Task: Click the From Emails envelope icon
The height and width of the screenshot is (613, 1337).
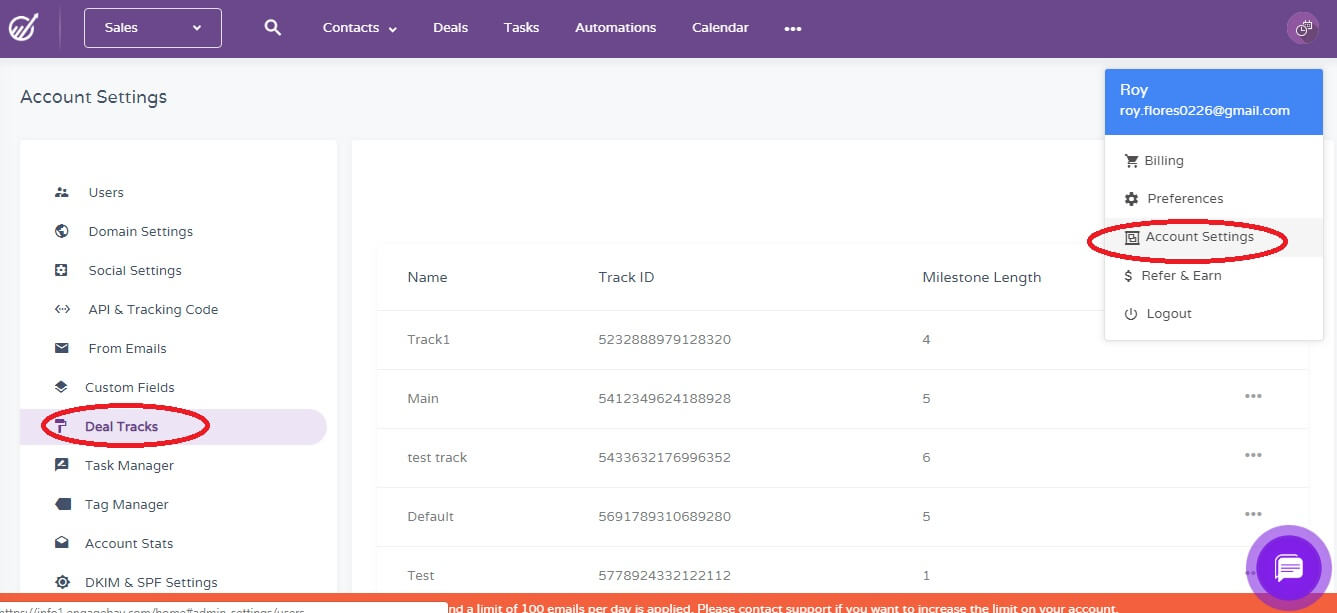Action: point(62,348)
